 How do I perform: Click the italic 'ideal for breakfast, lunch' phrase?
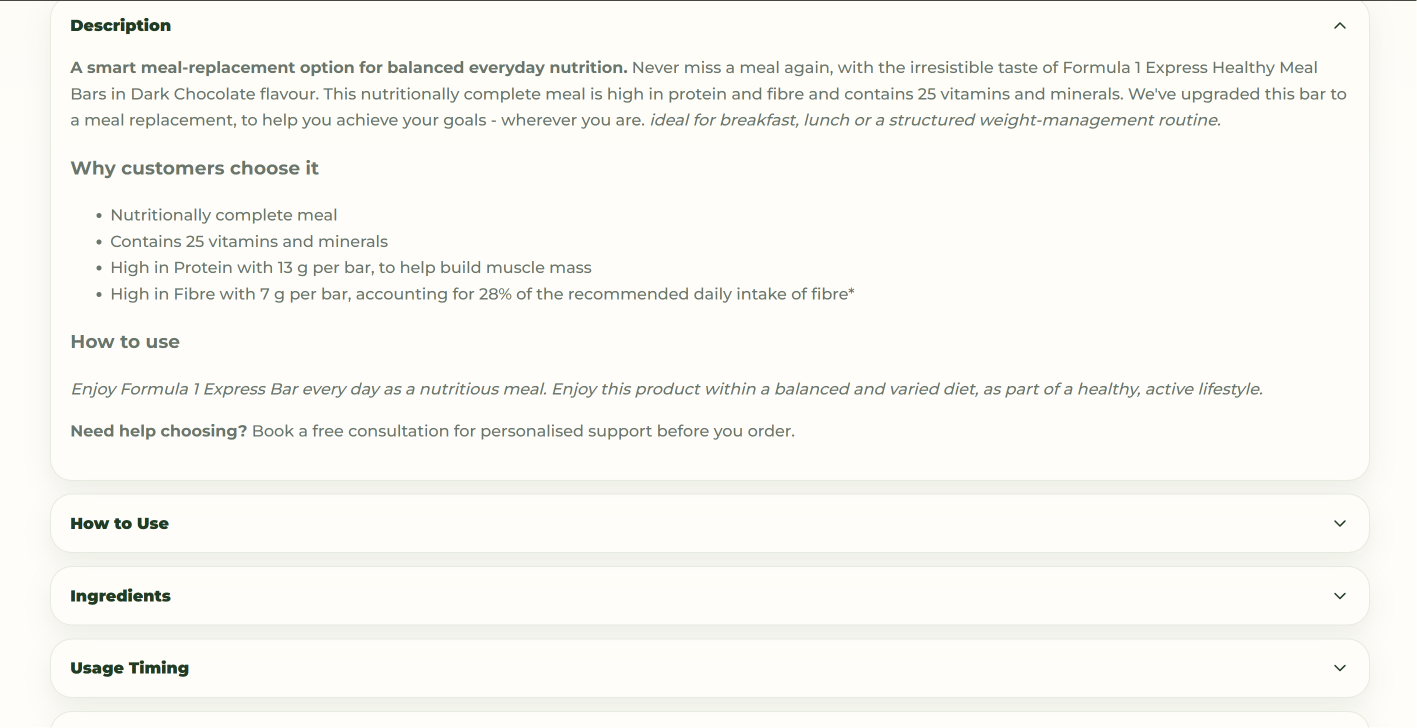935,120
